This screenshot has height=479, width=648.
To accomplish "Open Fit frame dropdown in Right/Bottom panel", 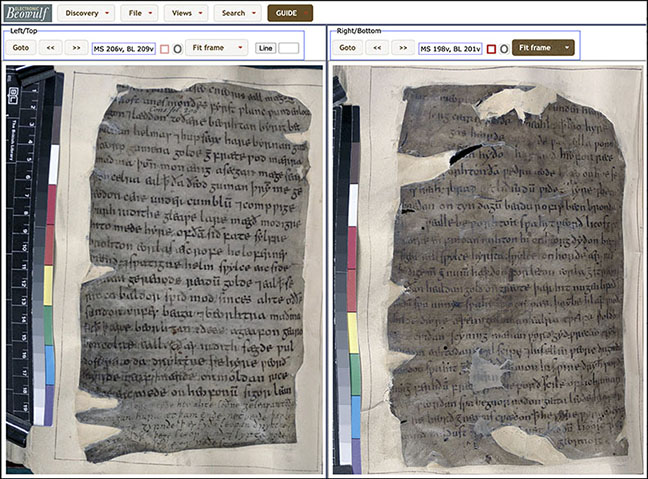I will 543,48.
